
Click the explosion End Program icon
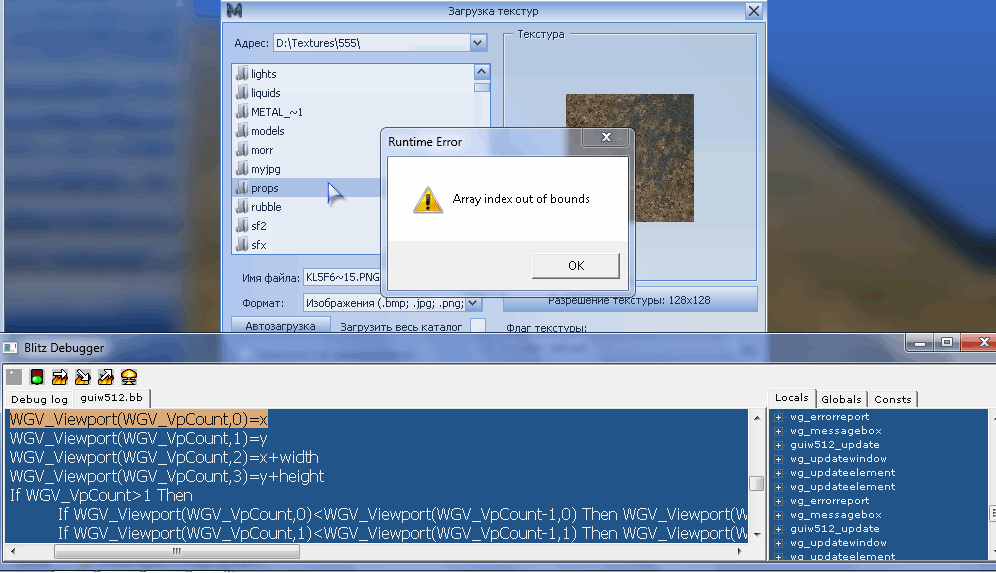pos(128,377)
